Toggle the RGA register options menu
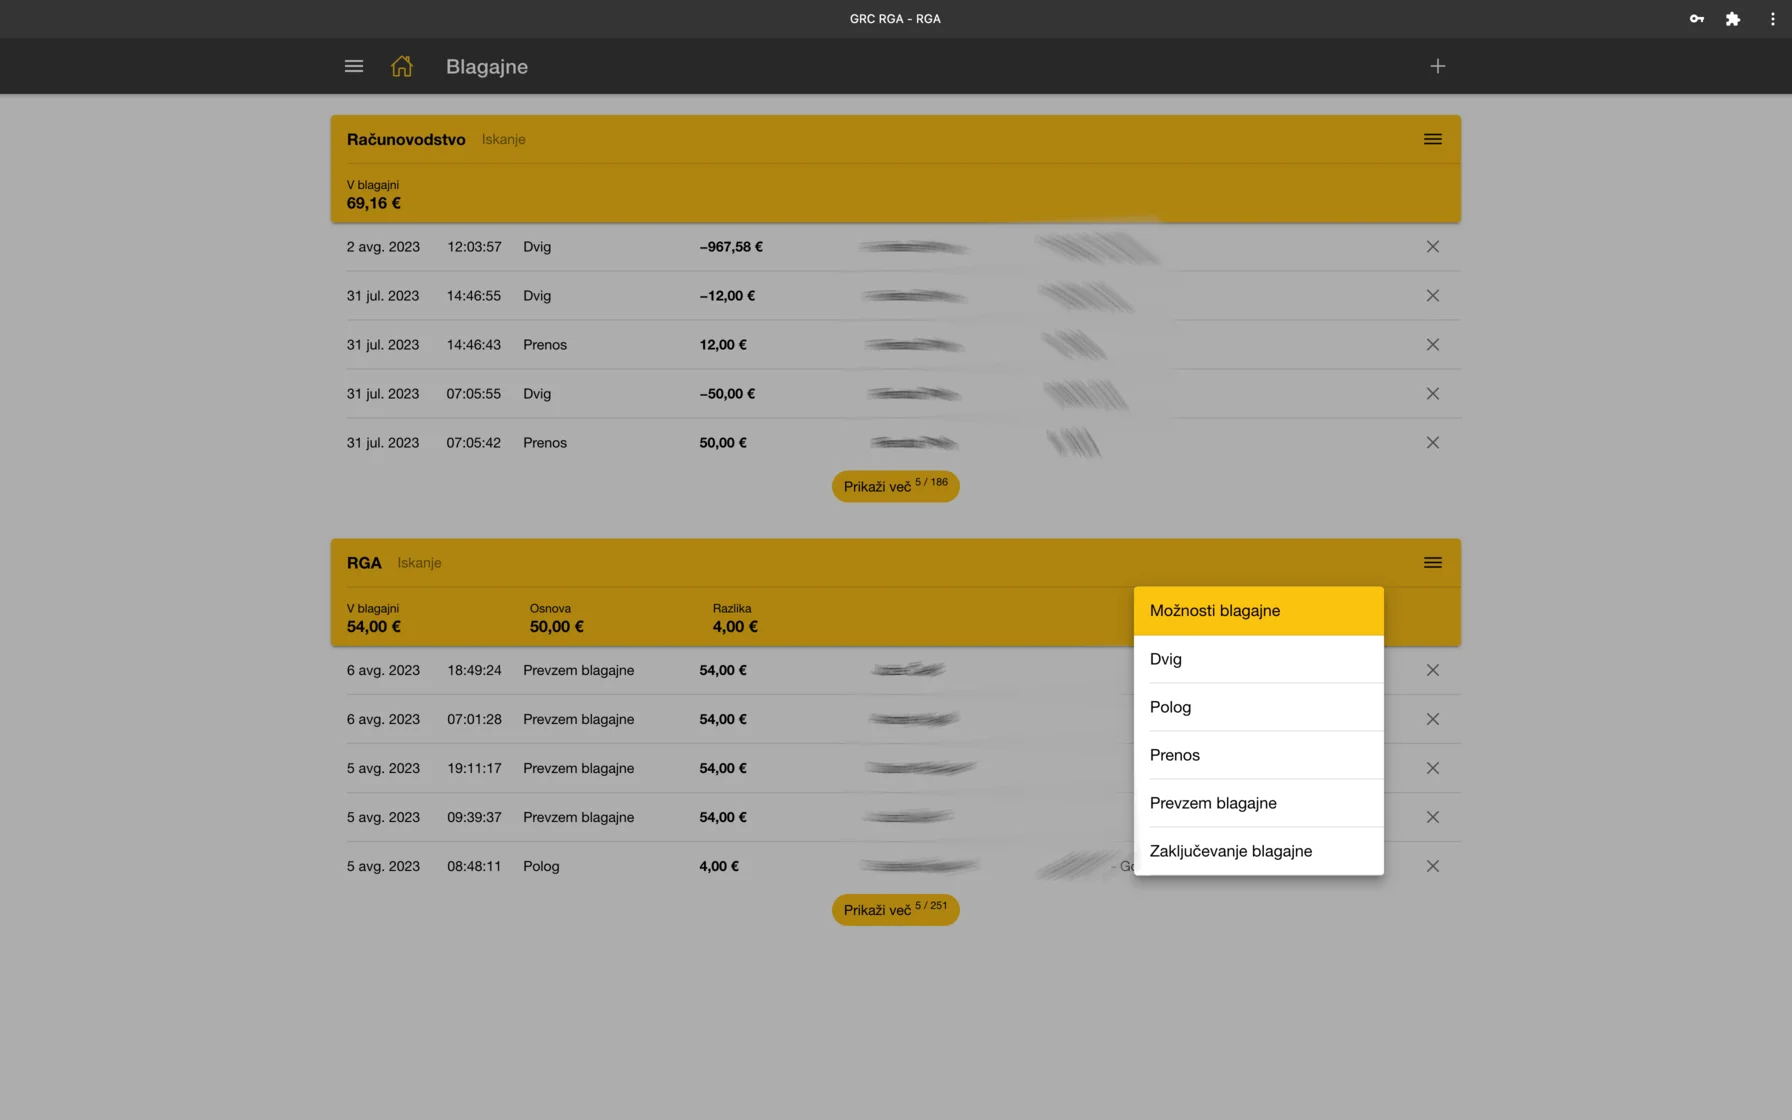1792x1120 pixels. 1432,563
